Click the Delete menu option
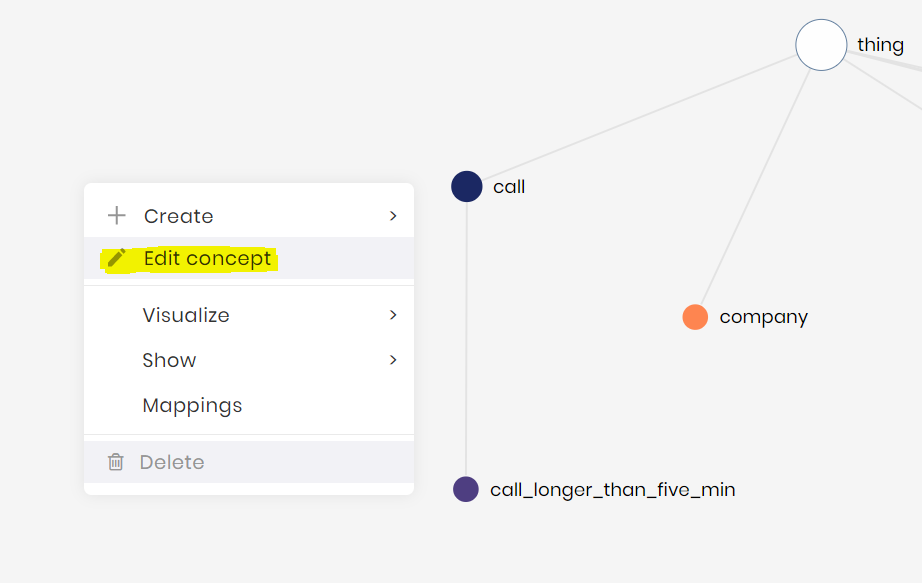This screenshot has width=922, height=583. point(172,462)
